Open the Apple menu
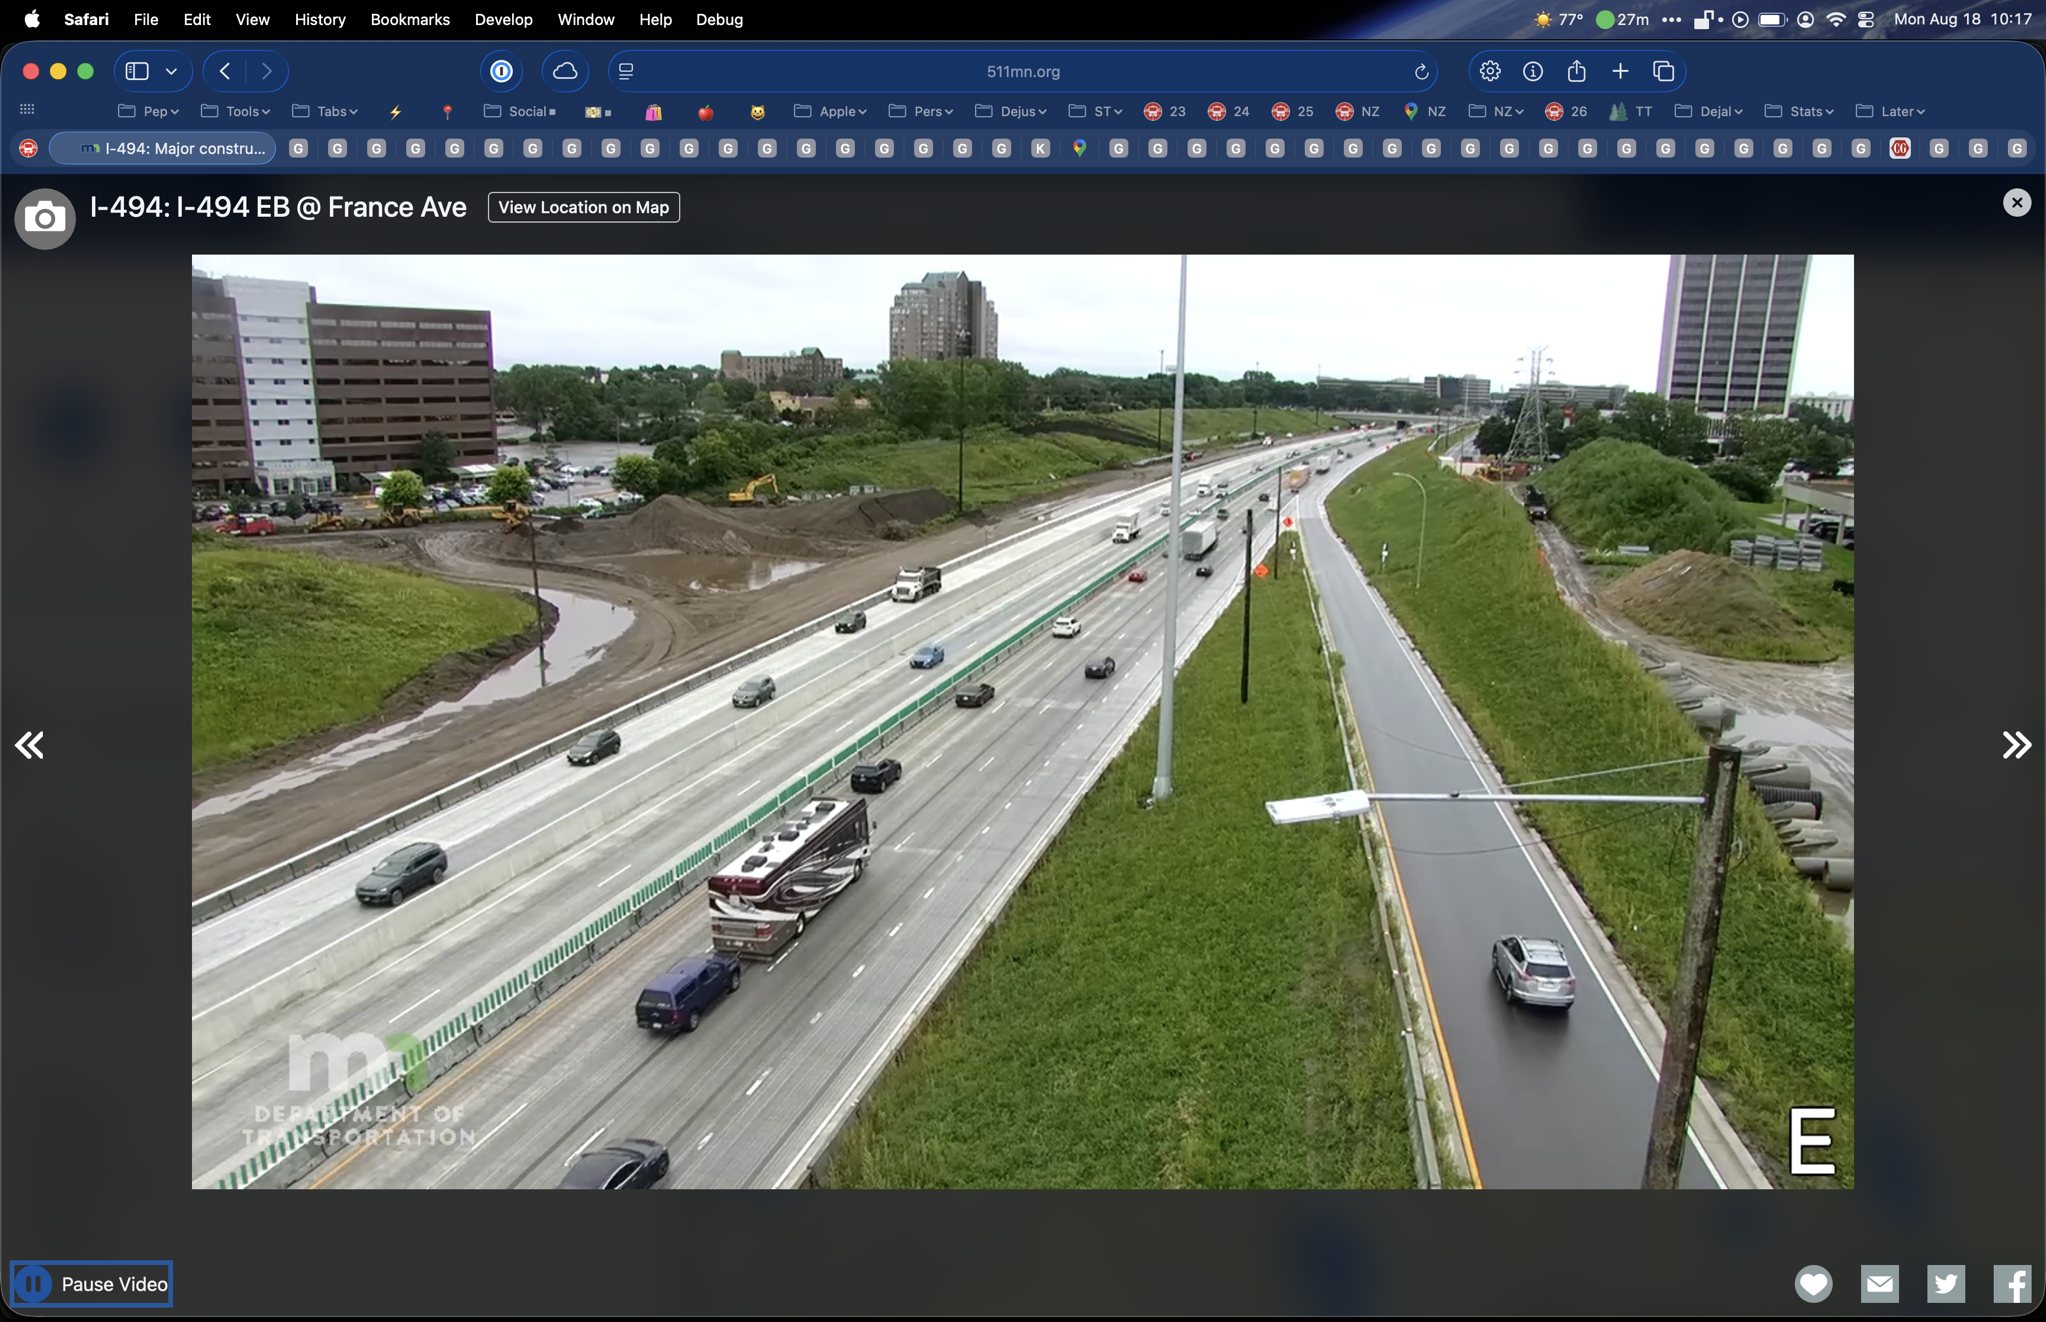This screenshot has width=2046, height=1322. tap(32, 19)
